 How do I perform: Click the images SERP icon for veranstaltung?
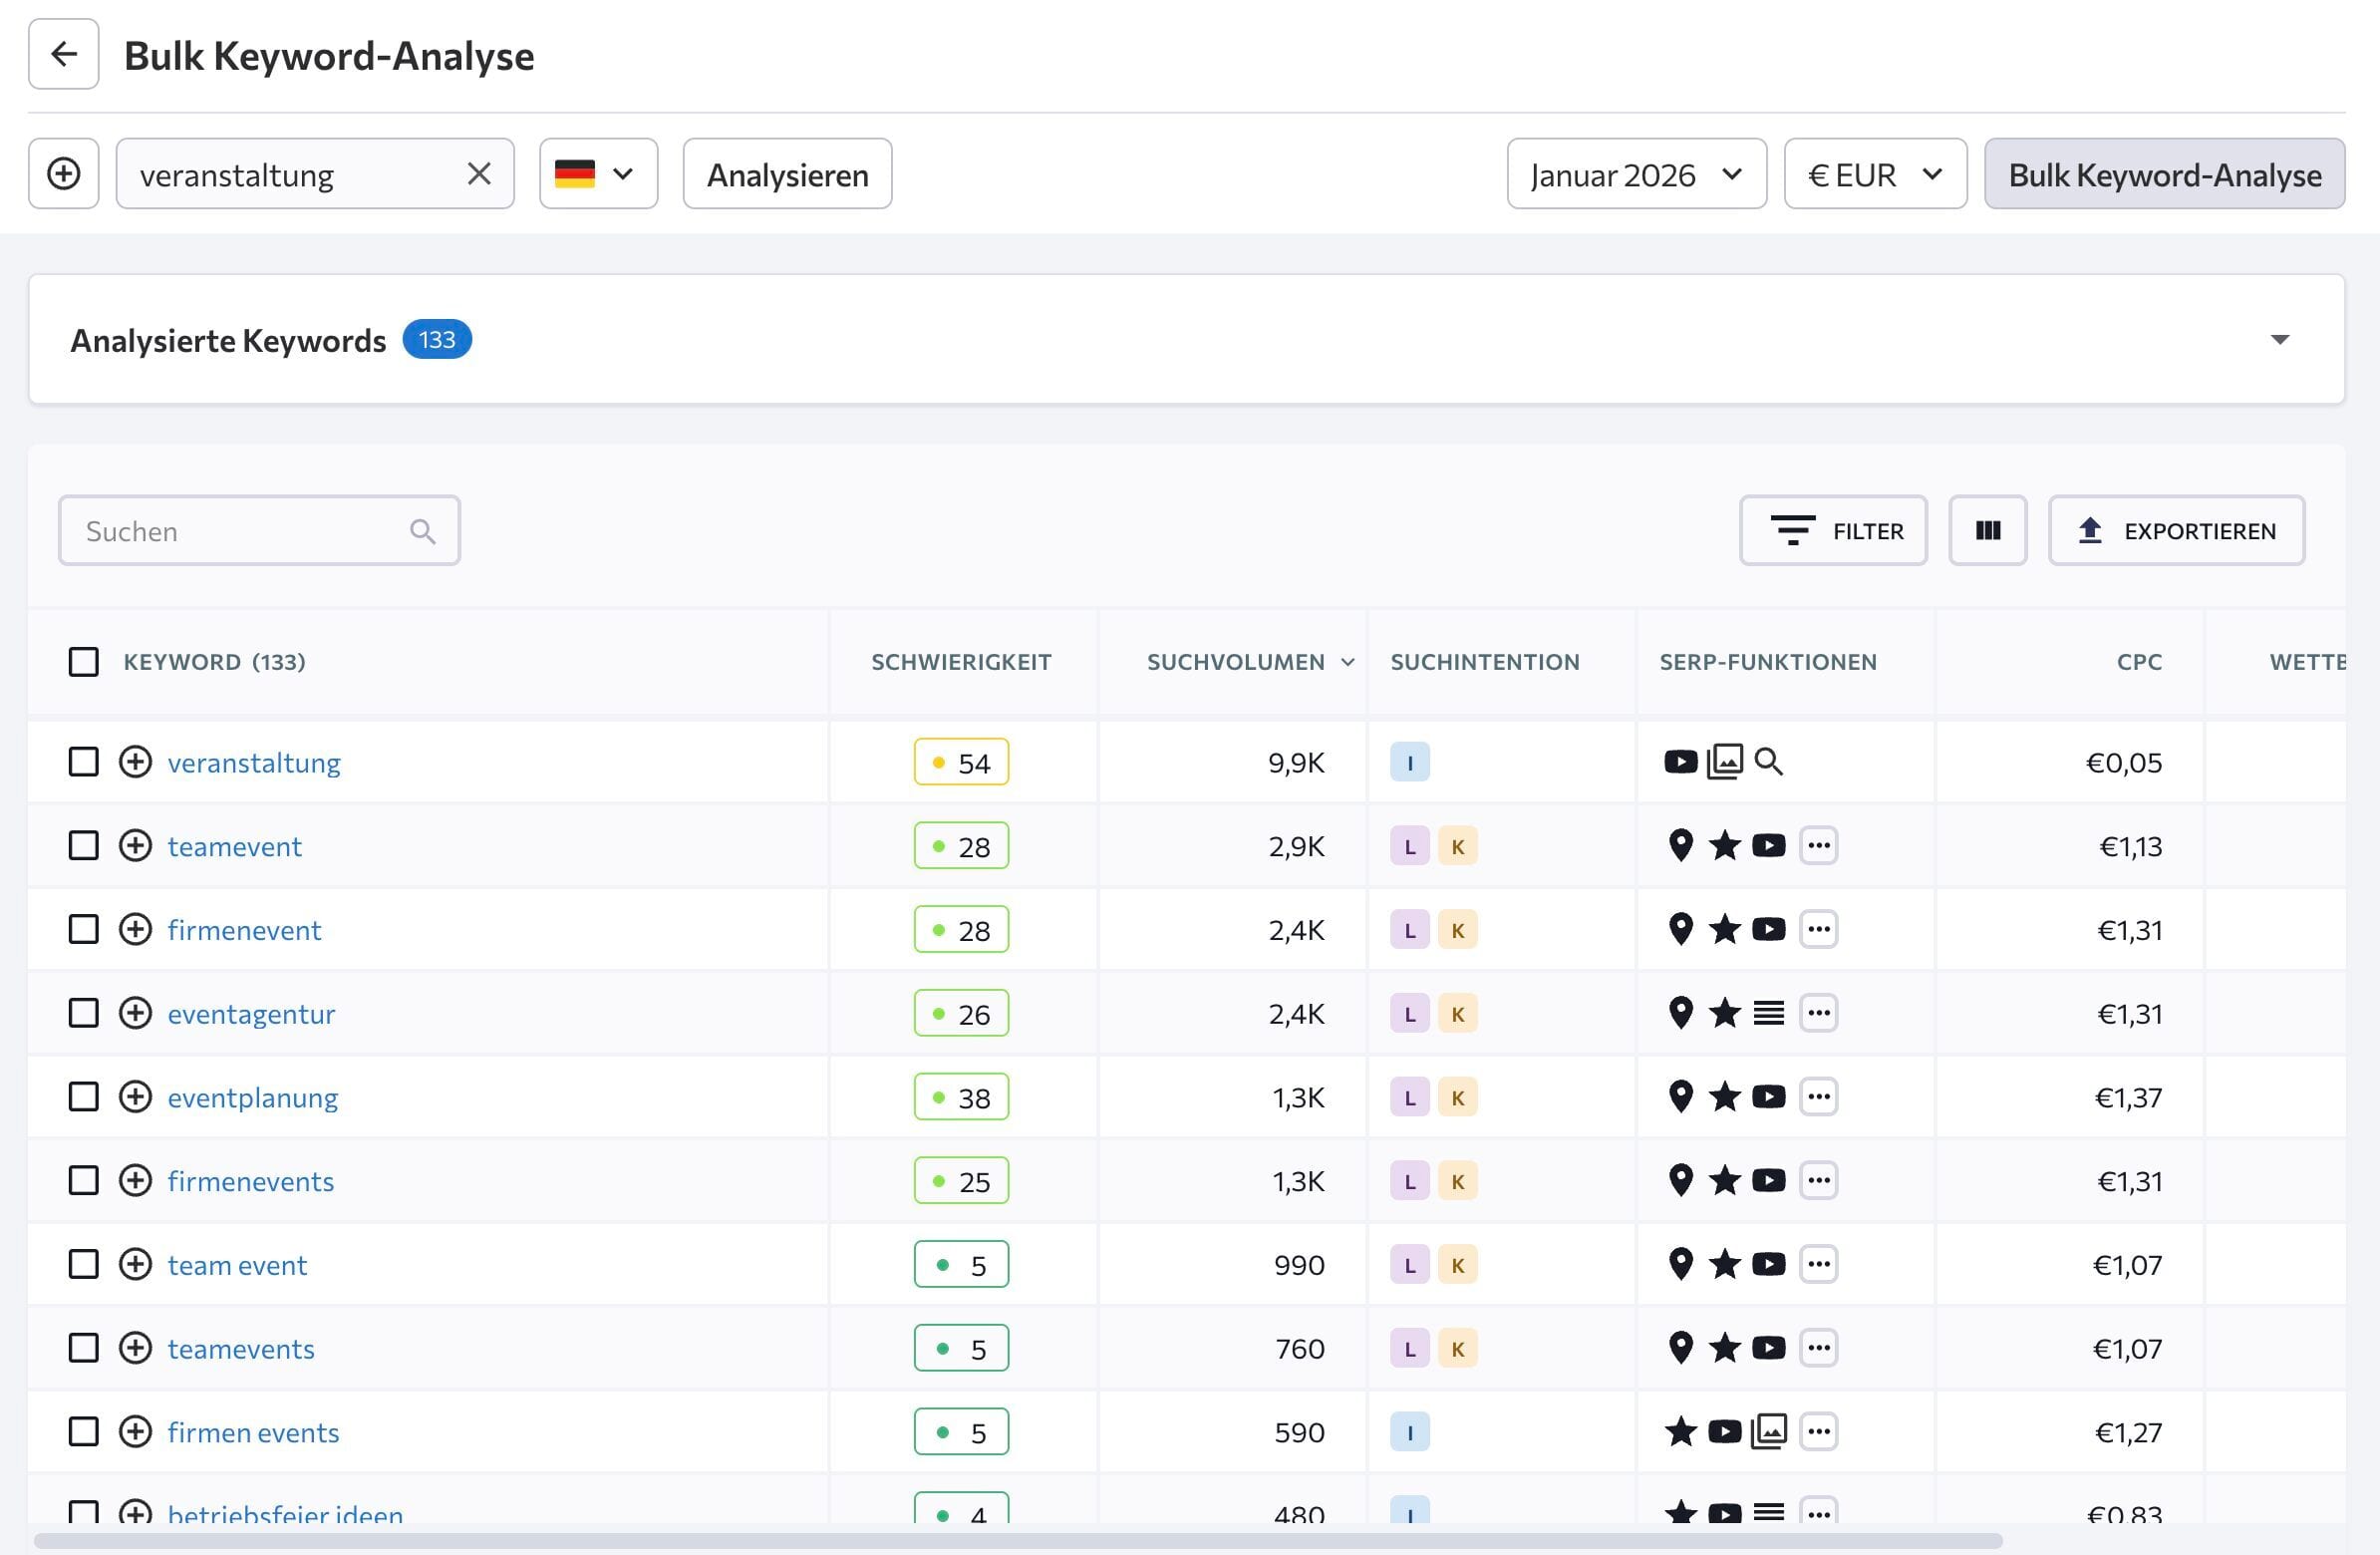tap(1724, 761)
